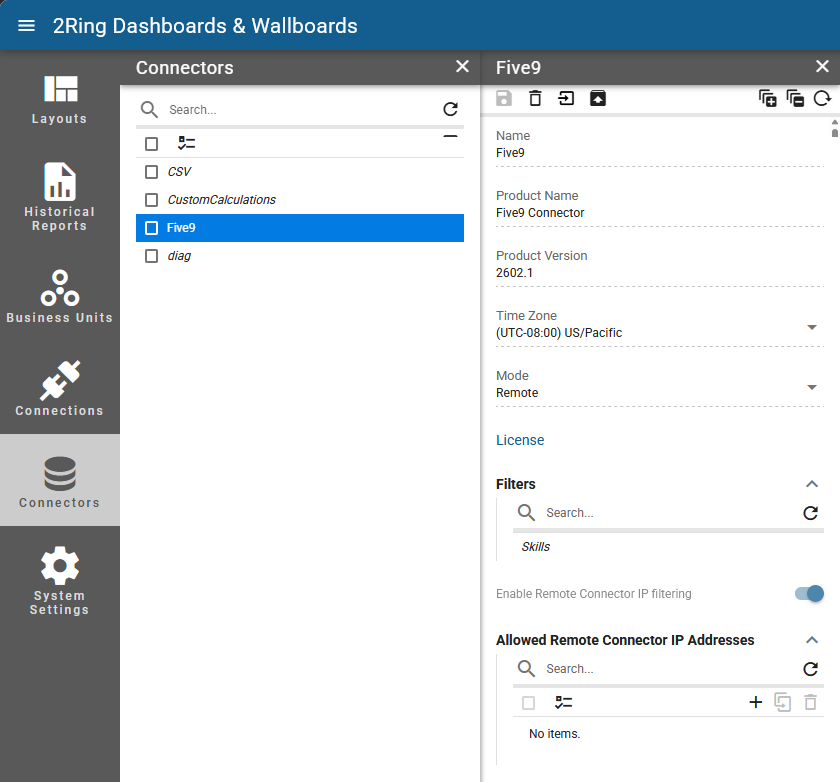The width and height of the screenshot is (840, 782).
Task: Select the diag connector row
Action: [300, 256]
